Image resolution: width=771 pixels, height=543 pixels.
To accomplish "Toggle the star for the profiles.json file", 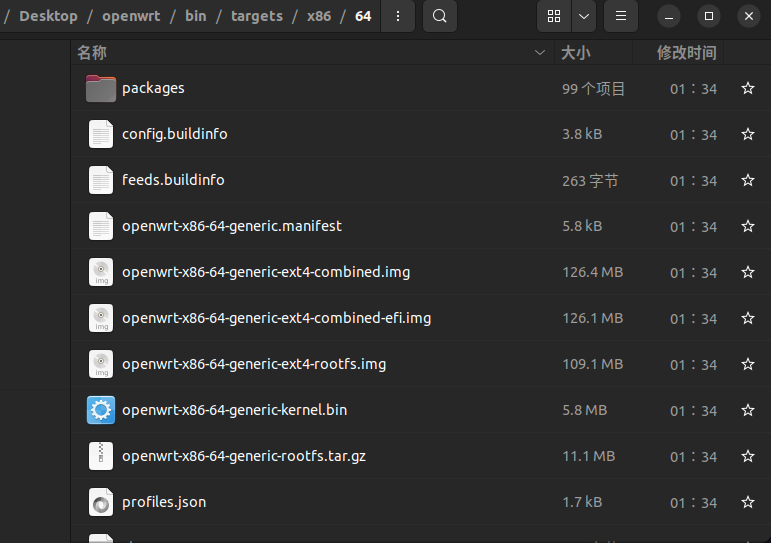I will coord(747,502).
